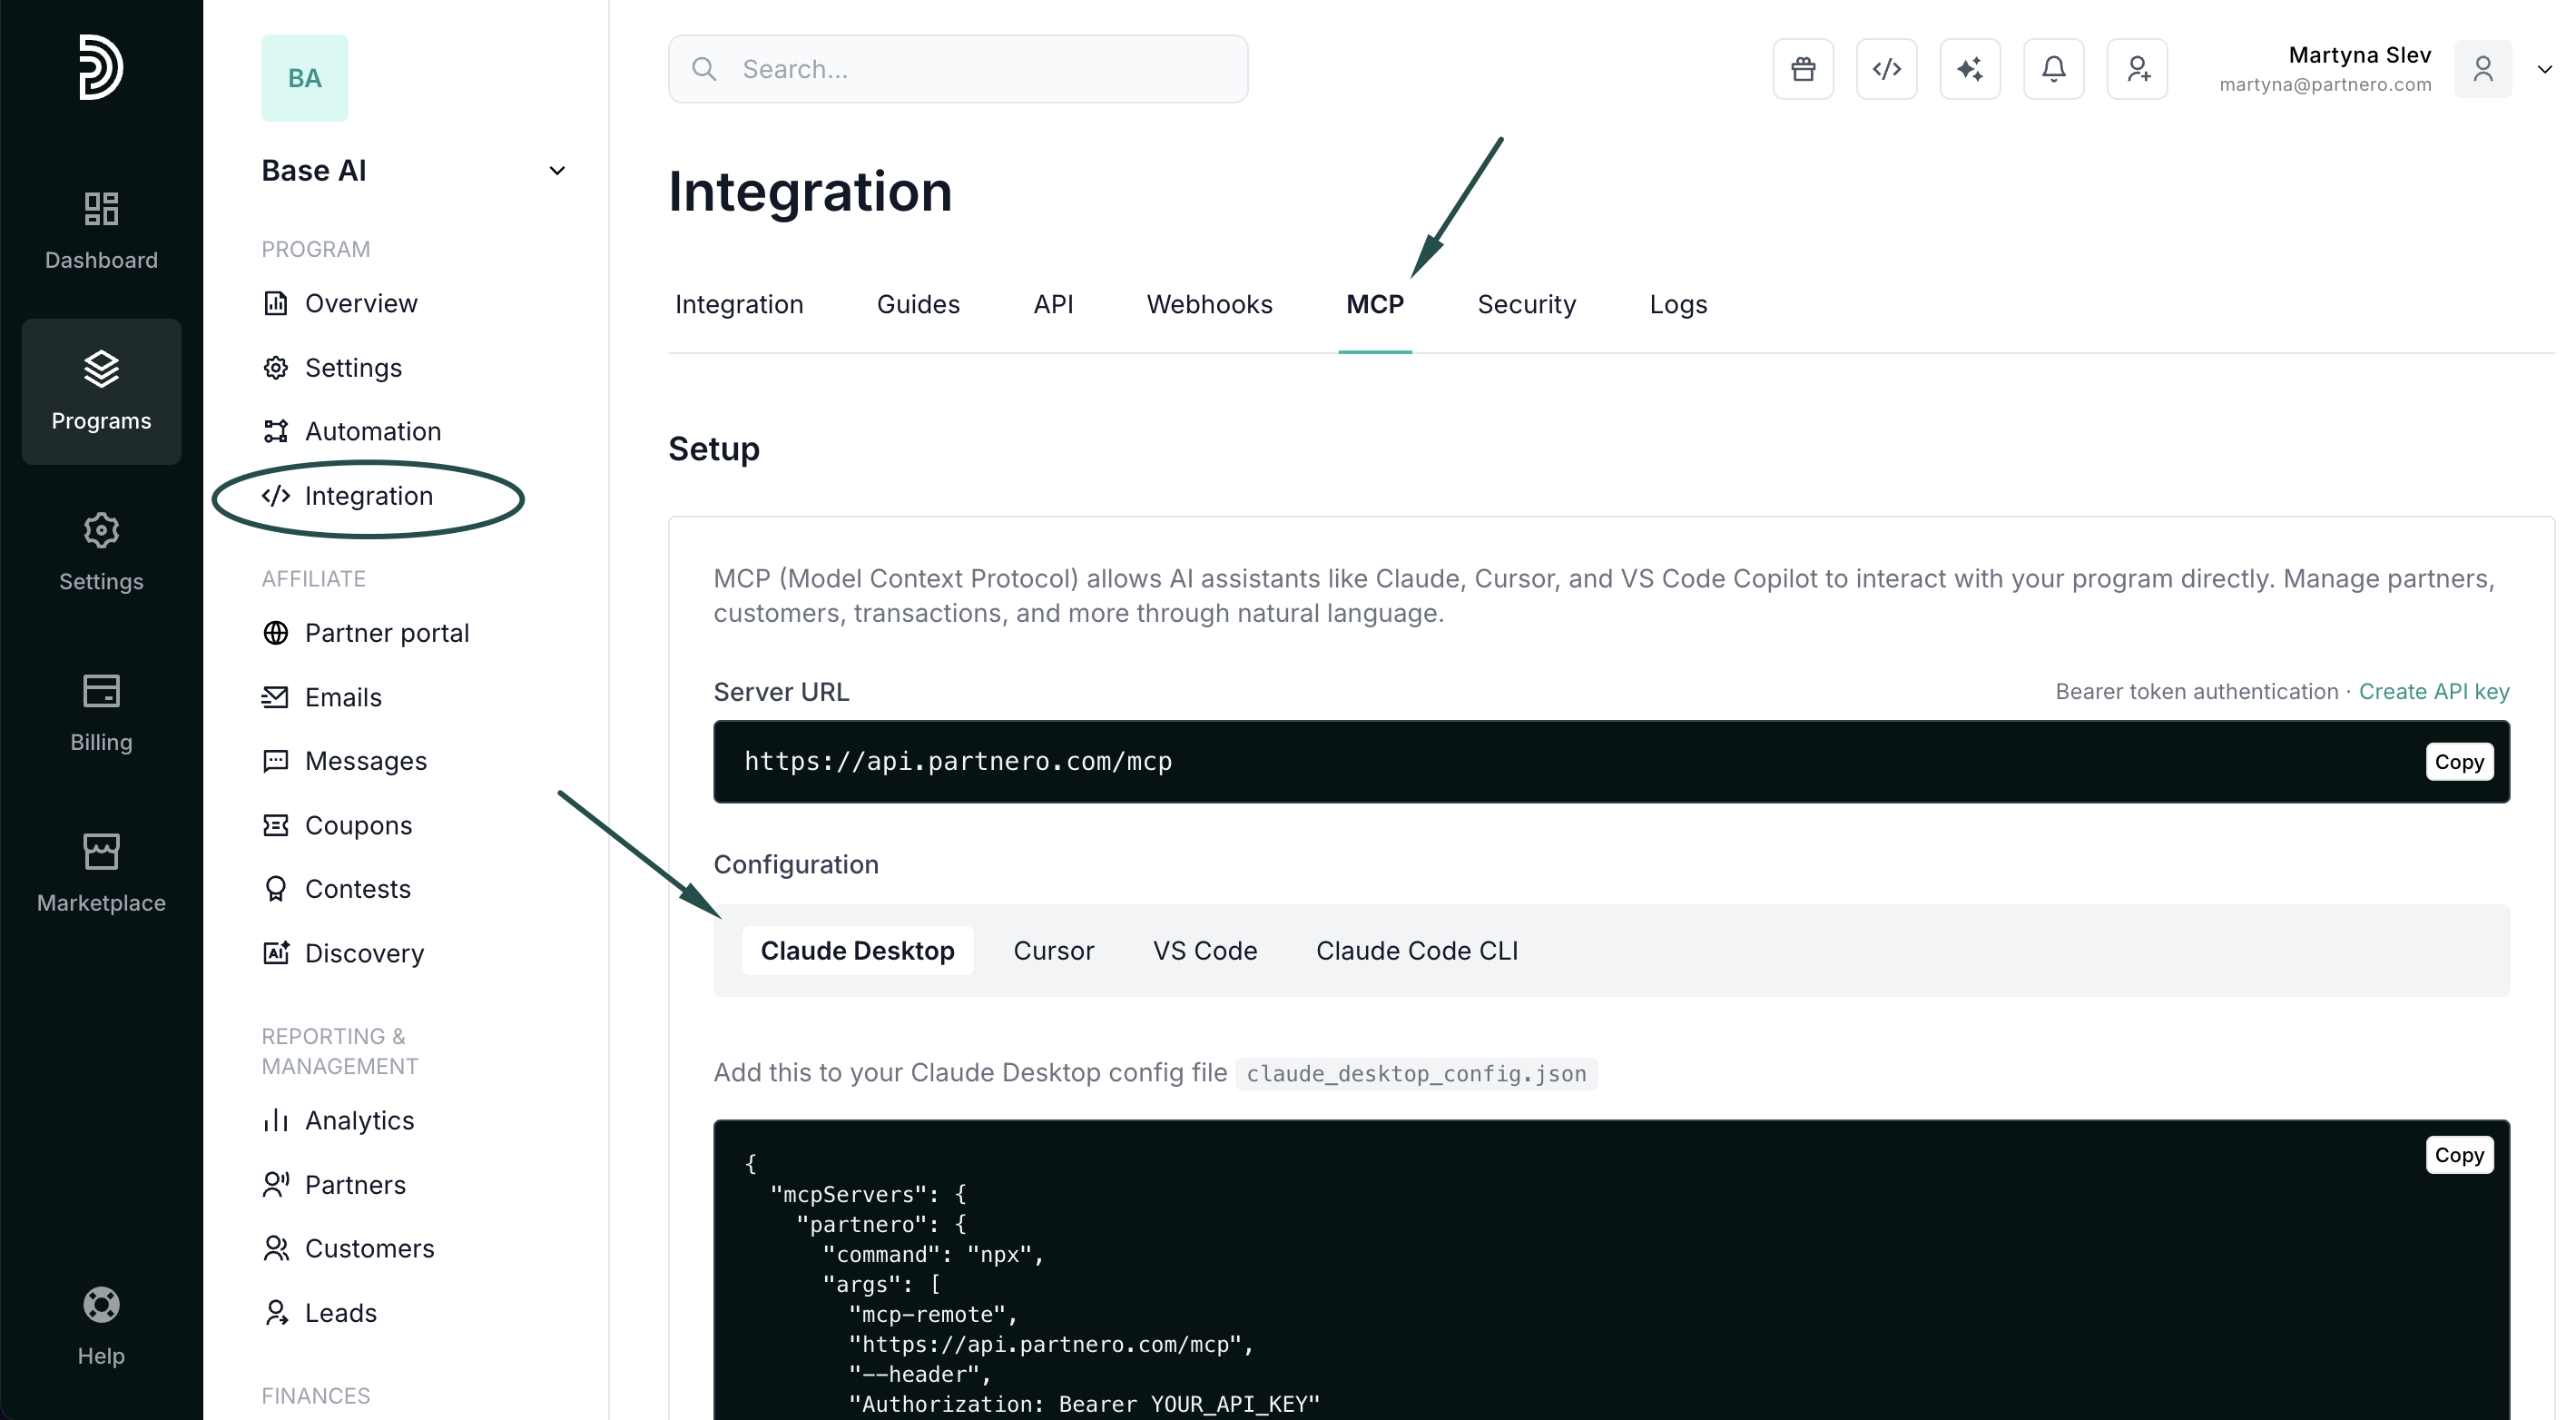Click the AI sparkles icon
Screen dimensions: 2576x1420
coord(1970,69)
